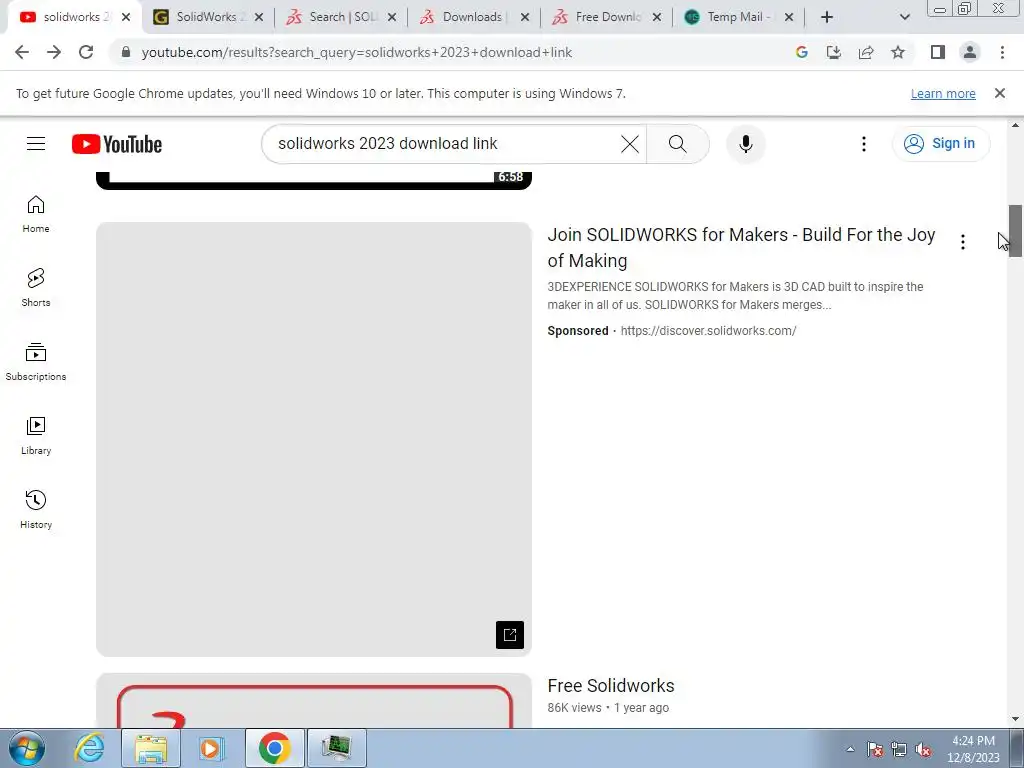Image resolution: width=1024 pixels, height=768 pixels.
Task: Select Chrome in the taskbar
Action: (x=274, y=748)
